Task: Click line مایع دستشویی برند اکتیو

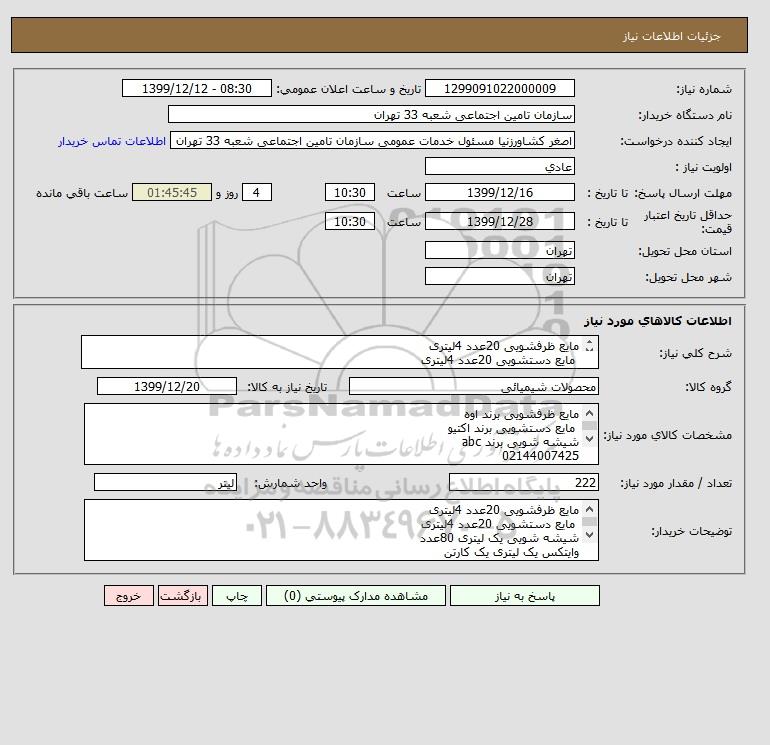Action: pyautogui.click(x=511, y=429)
